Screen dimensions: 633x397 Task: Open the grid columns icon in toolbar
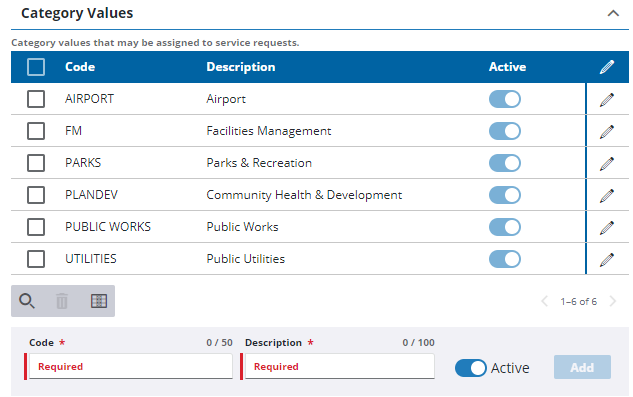click(x=99, y=301)
